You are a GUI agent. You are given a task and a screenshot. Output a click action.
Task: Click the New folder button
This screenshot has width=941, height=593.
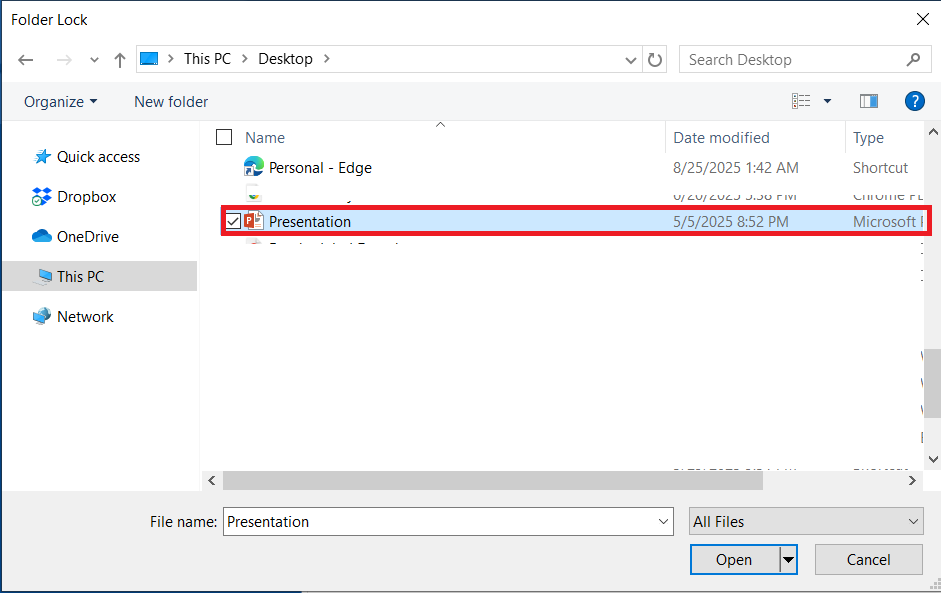171,101
